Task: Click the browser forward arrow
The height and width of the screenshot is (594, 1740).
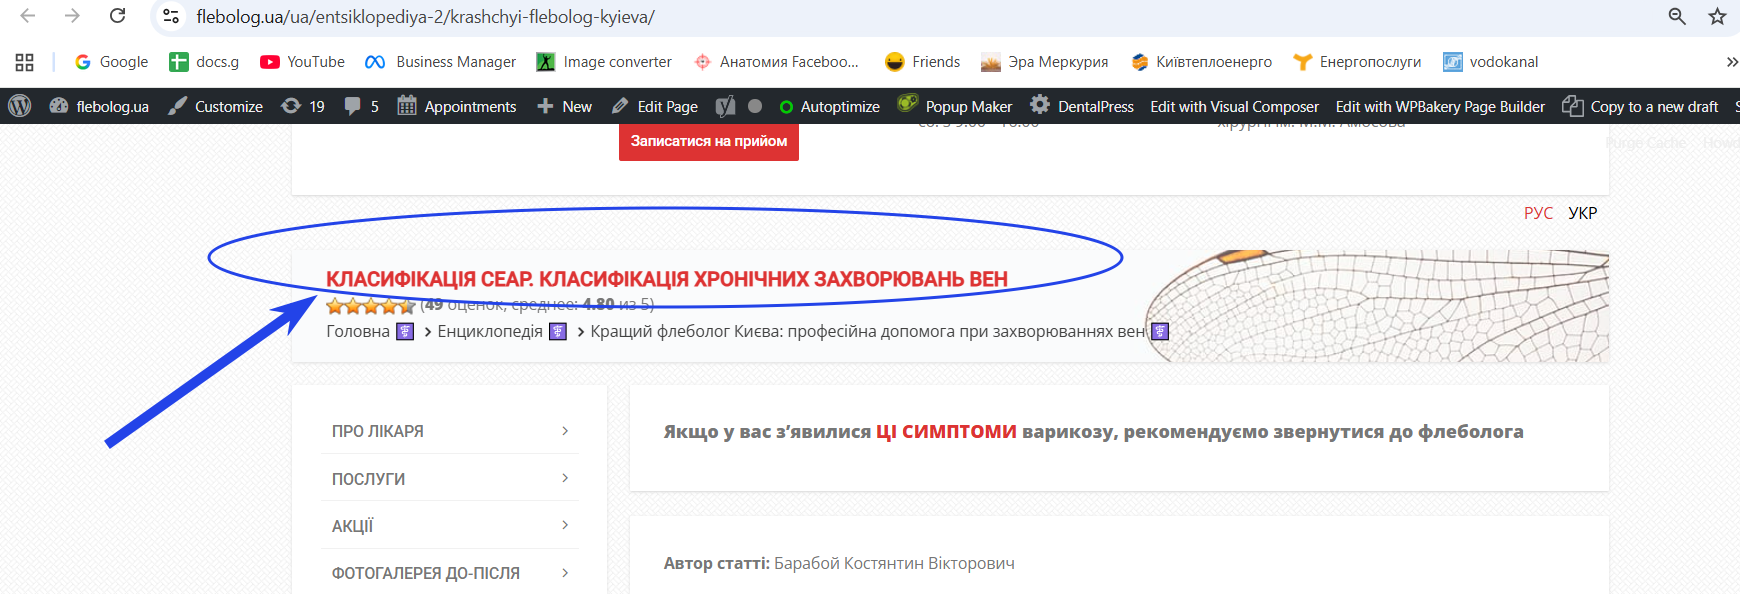Action: (72, 16)
